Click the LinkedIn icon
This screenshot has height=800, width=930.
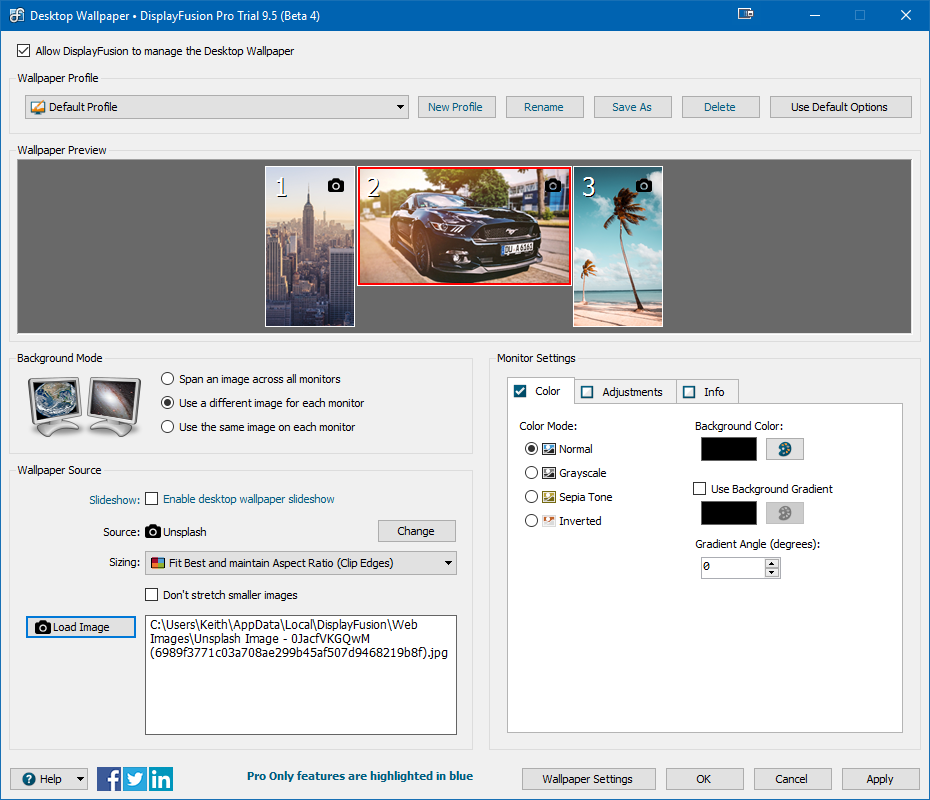point(161,779)
